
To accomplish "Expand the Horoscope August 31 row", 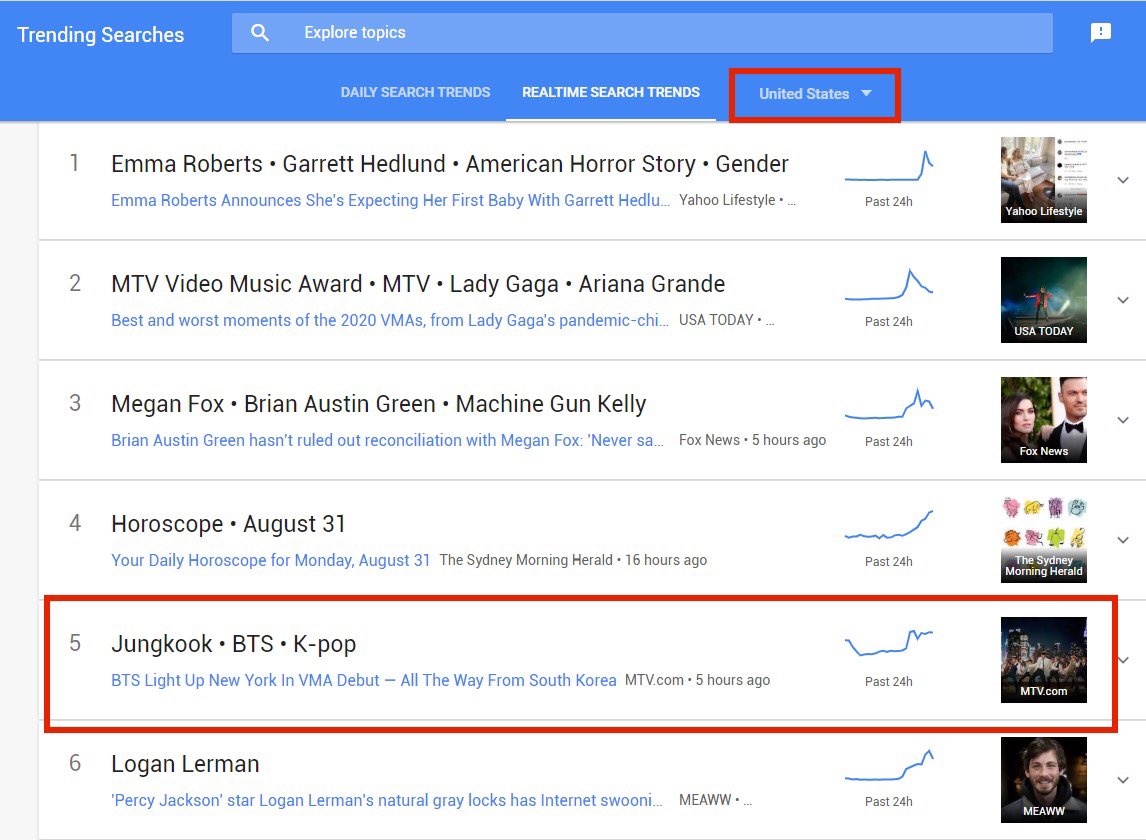I will [1123, 540].
